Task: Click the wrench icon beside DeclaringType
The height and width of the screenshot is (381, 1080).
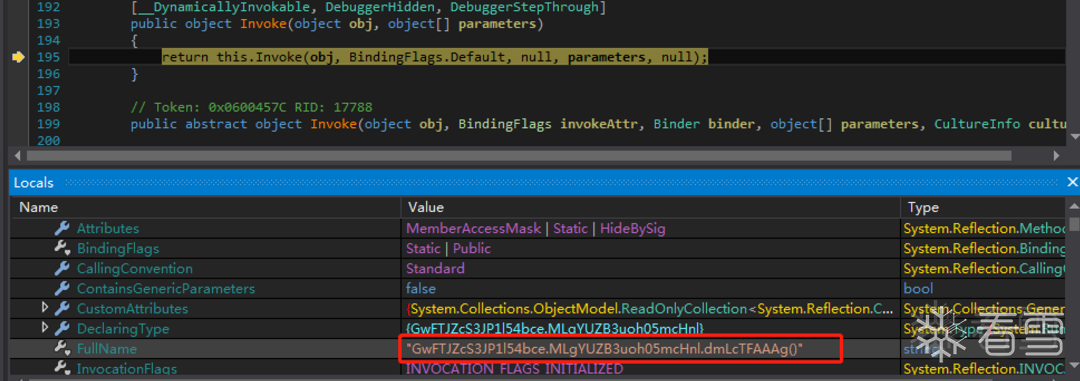Action: pyautogui.click(x=62, y=329)
